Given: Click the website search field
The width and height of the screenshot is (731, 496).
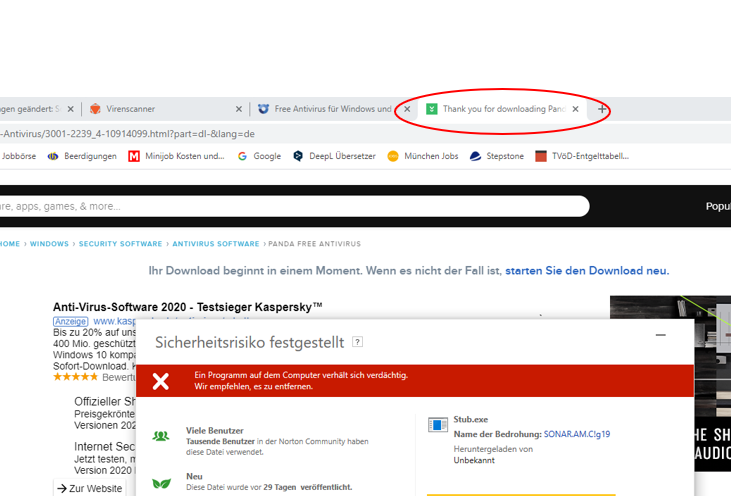Looking at the screenshot, I should (x=294, y=206).
